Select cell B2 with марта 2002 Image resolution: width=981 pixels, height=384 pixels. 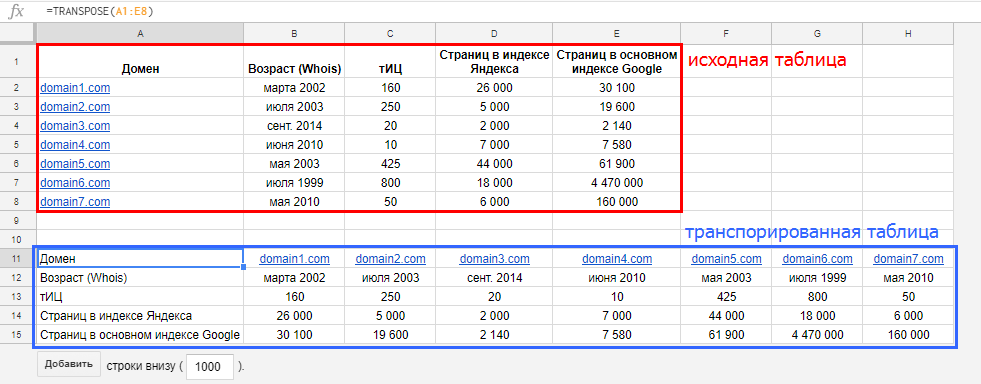pyautogui.click(x=294, y=88)
